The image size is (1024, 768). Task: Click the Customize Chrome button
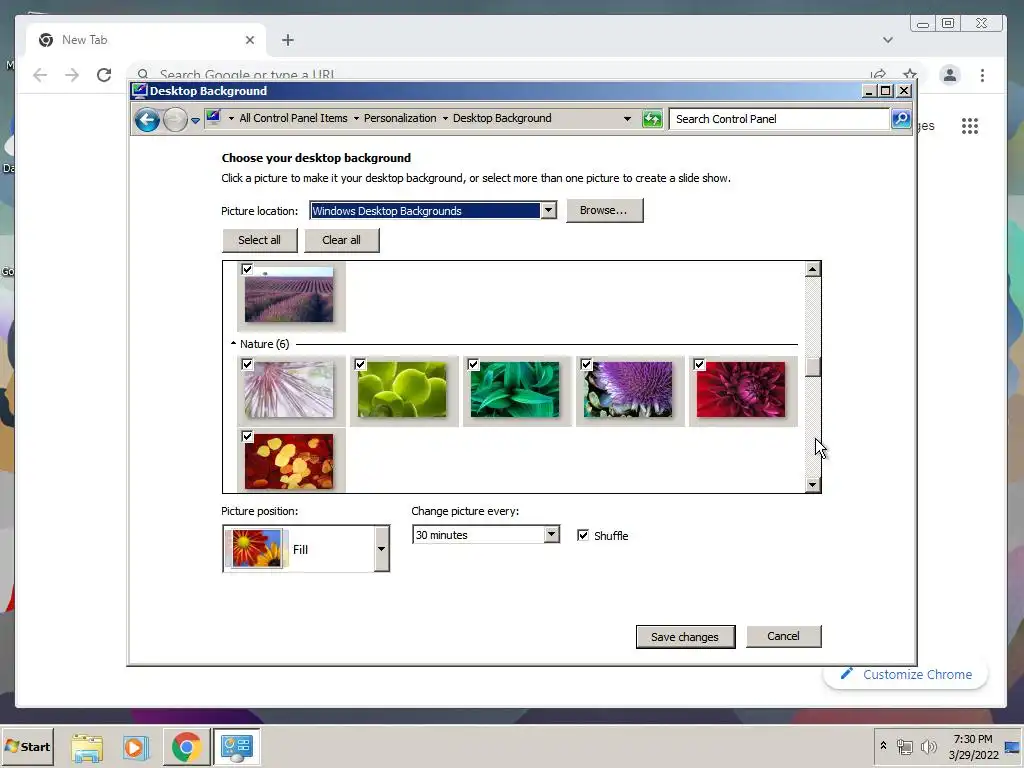(x=906, y=674)
